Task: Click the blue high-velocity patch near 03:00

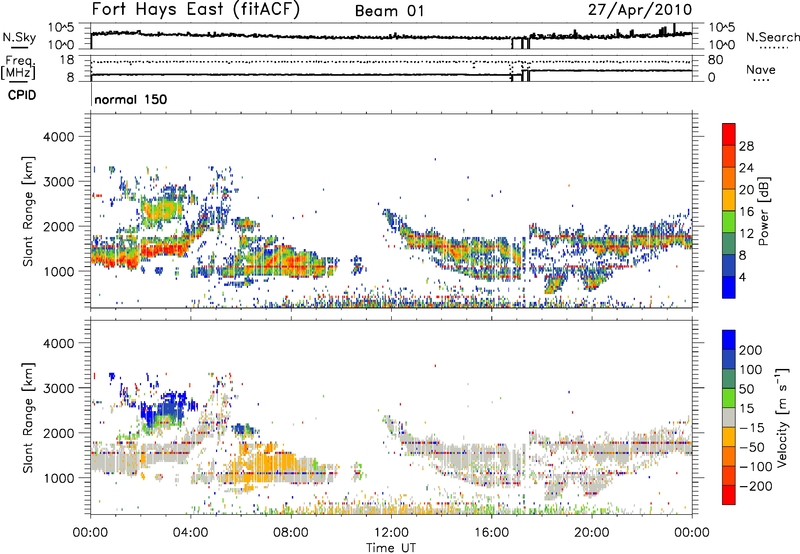Action: click(164, 408)
